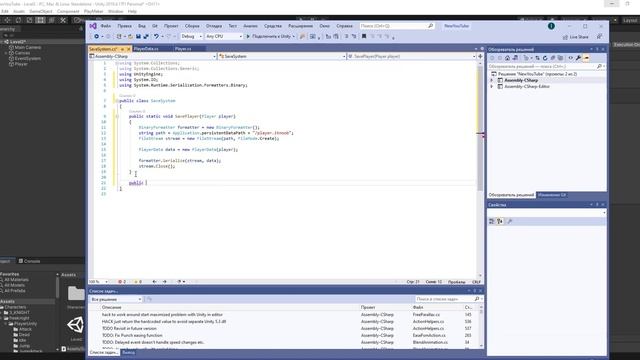Open the Расширения menu
640x360 pixels.
pyautogui.click(x=300, y=26)
